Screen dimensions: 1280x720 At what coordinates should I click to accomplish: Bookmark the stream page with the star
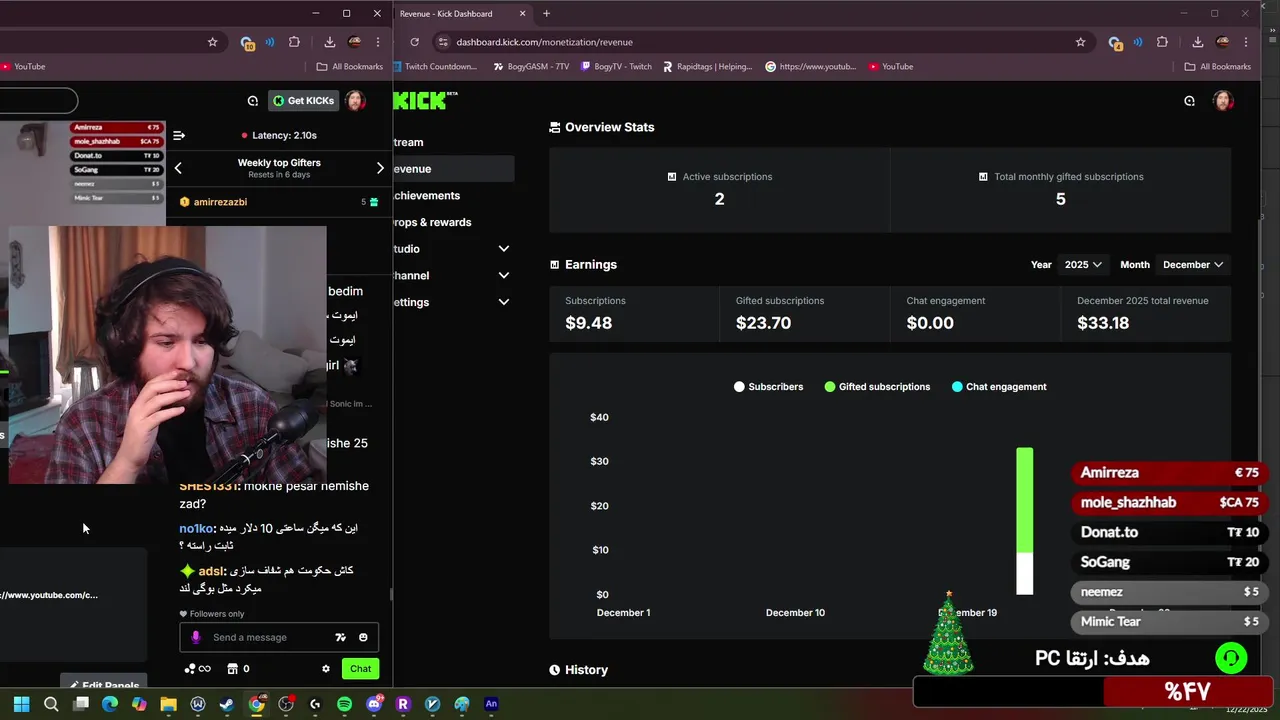(x=212, y=42)
